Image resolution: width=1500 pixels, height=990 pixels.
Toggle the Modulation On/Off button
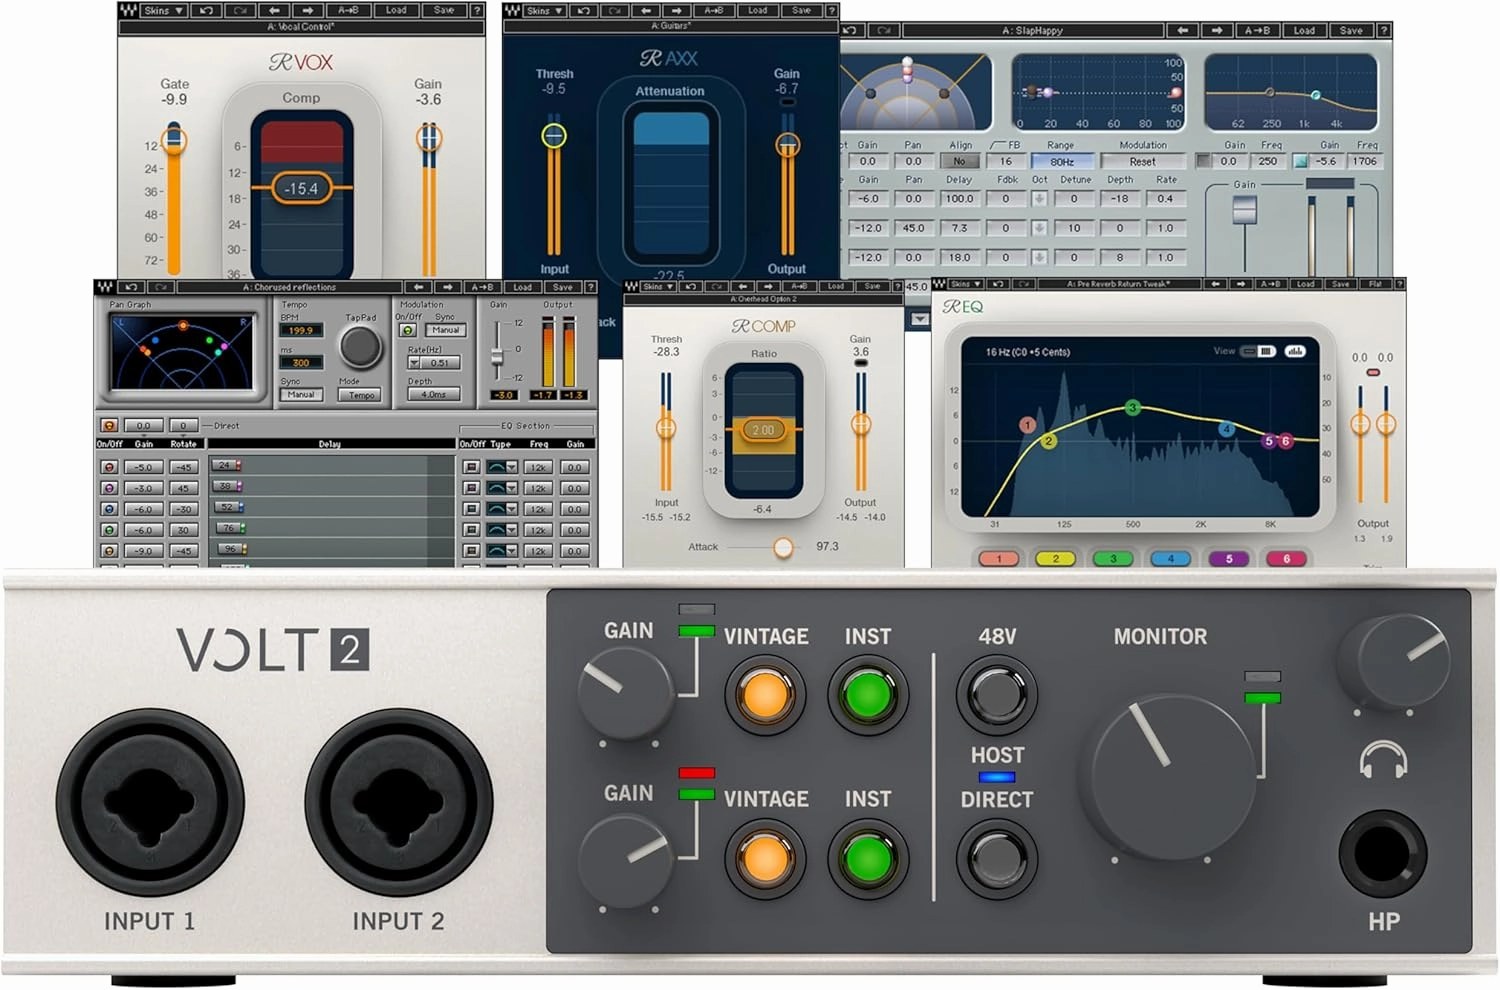408,330
